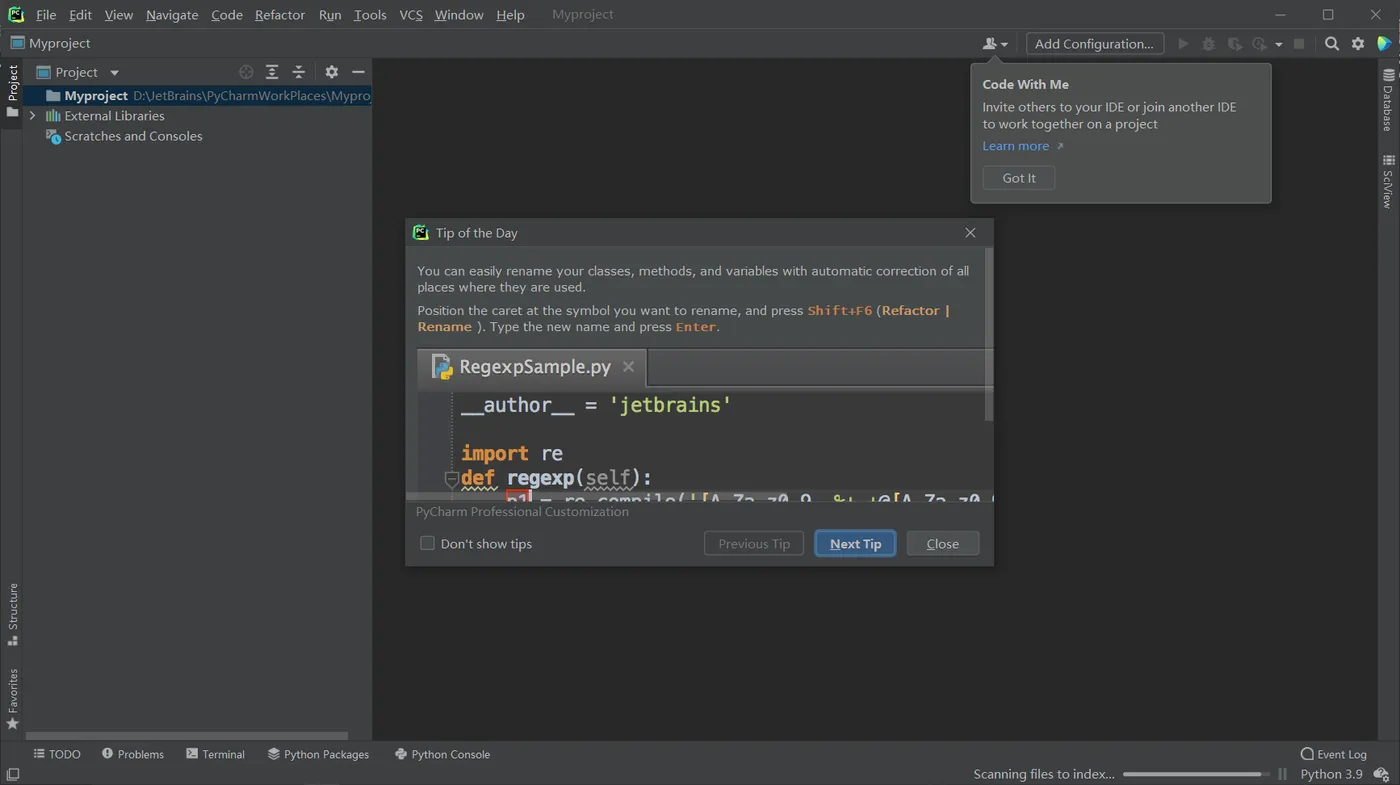
Task: Open the Terminal tool window tab
Action: tap(215, 754)
